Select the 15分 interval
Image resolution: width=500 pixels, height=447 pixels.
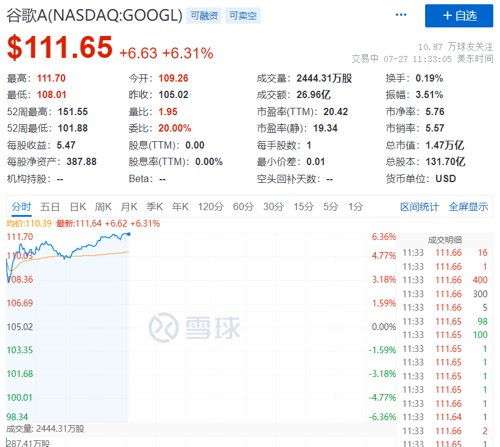click(303, 207)
